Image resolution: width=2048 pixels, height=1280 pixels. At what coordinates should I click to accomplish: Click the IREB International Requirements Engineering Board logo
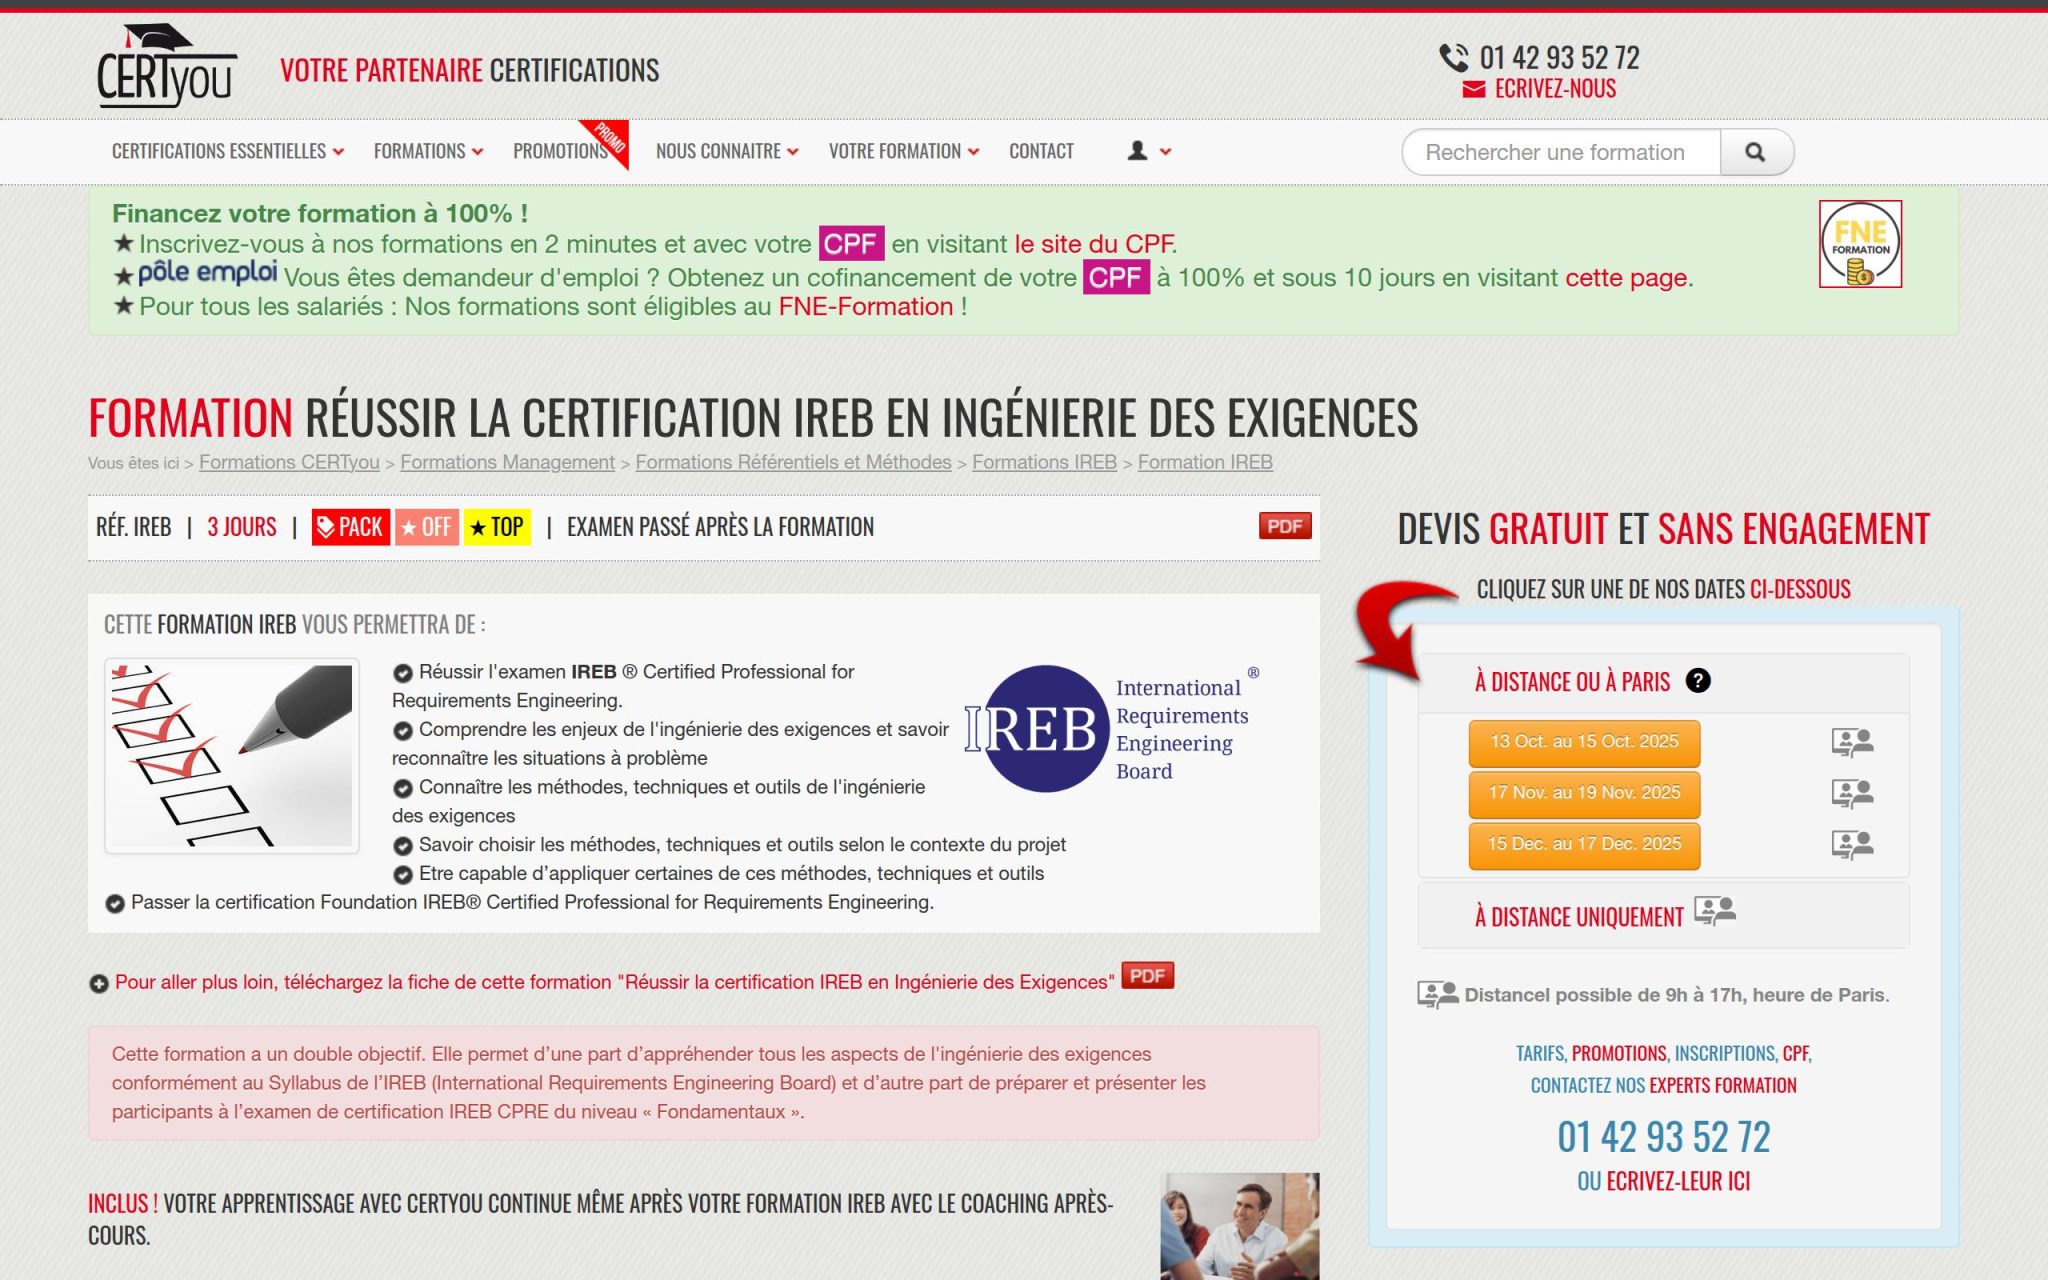coord(1112,728)
